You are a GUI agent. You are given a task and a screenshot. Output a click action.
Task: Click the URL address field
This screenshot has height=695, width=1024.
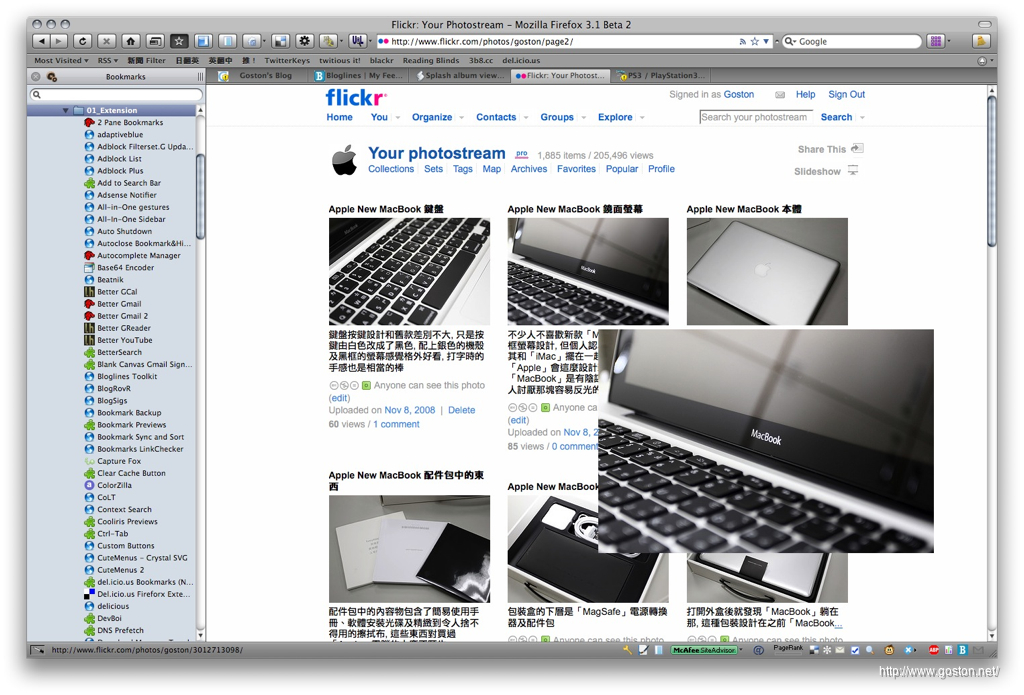(562, 41)
